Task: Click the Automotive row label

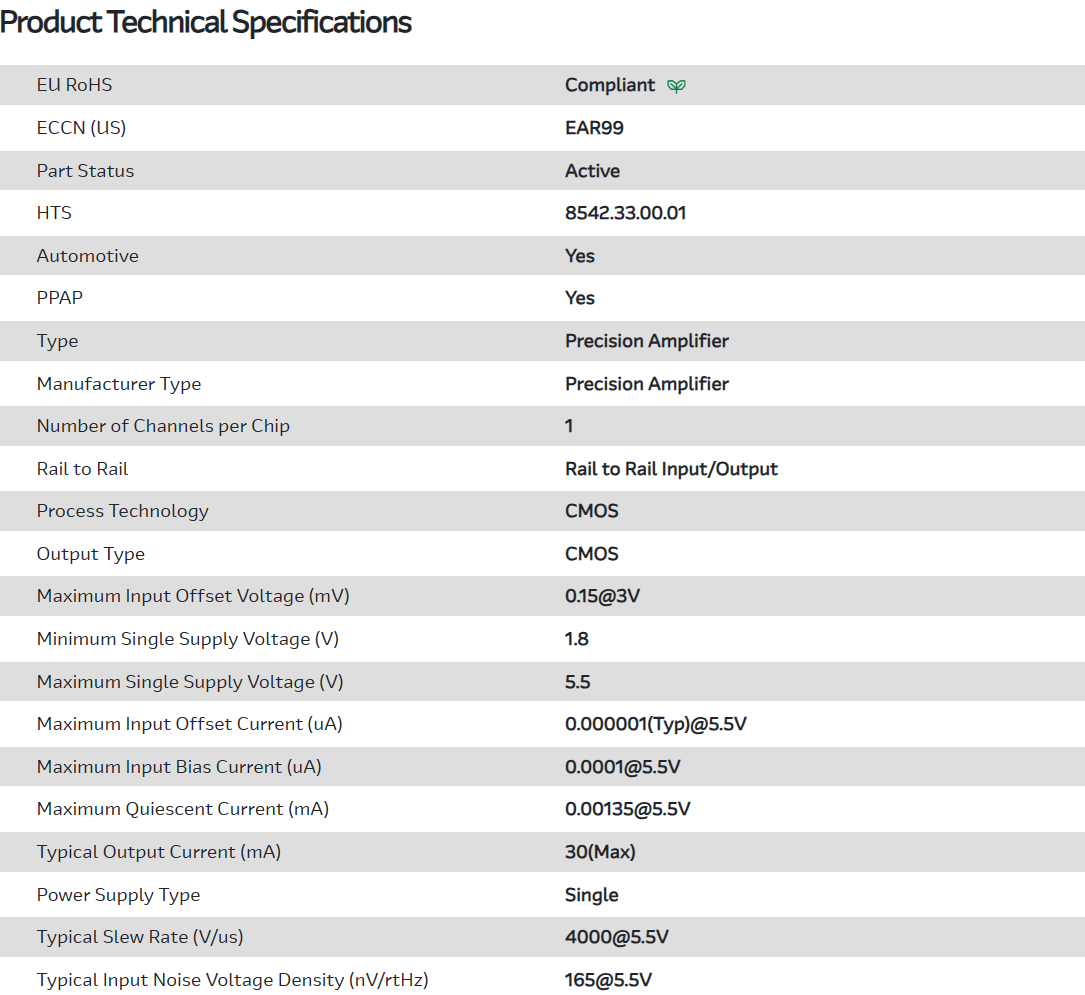Action: coord(88,256)
